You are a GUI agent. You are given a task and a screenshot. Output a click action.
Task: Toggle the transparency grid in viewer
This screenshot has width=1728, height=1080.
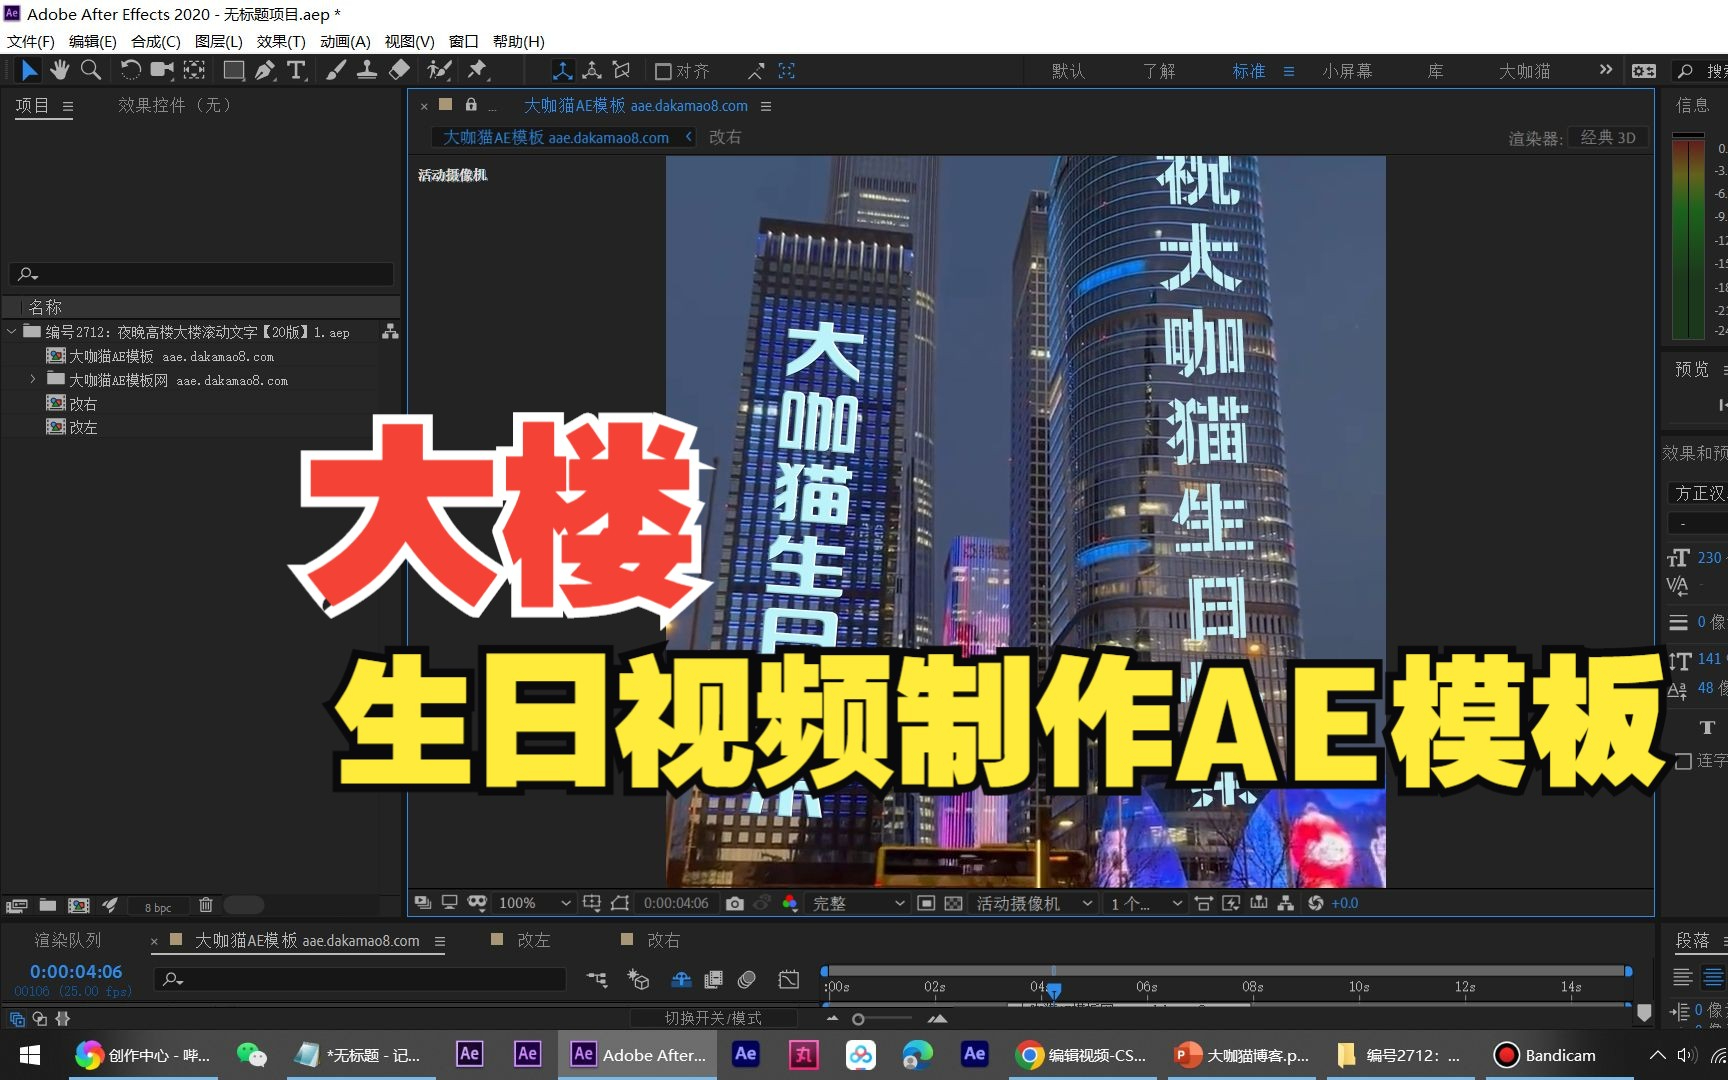[x=954, y=903]
